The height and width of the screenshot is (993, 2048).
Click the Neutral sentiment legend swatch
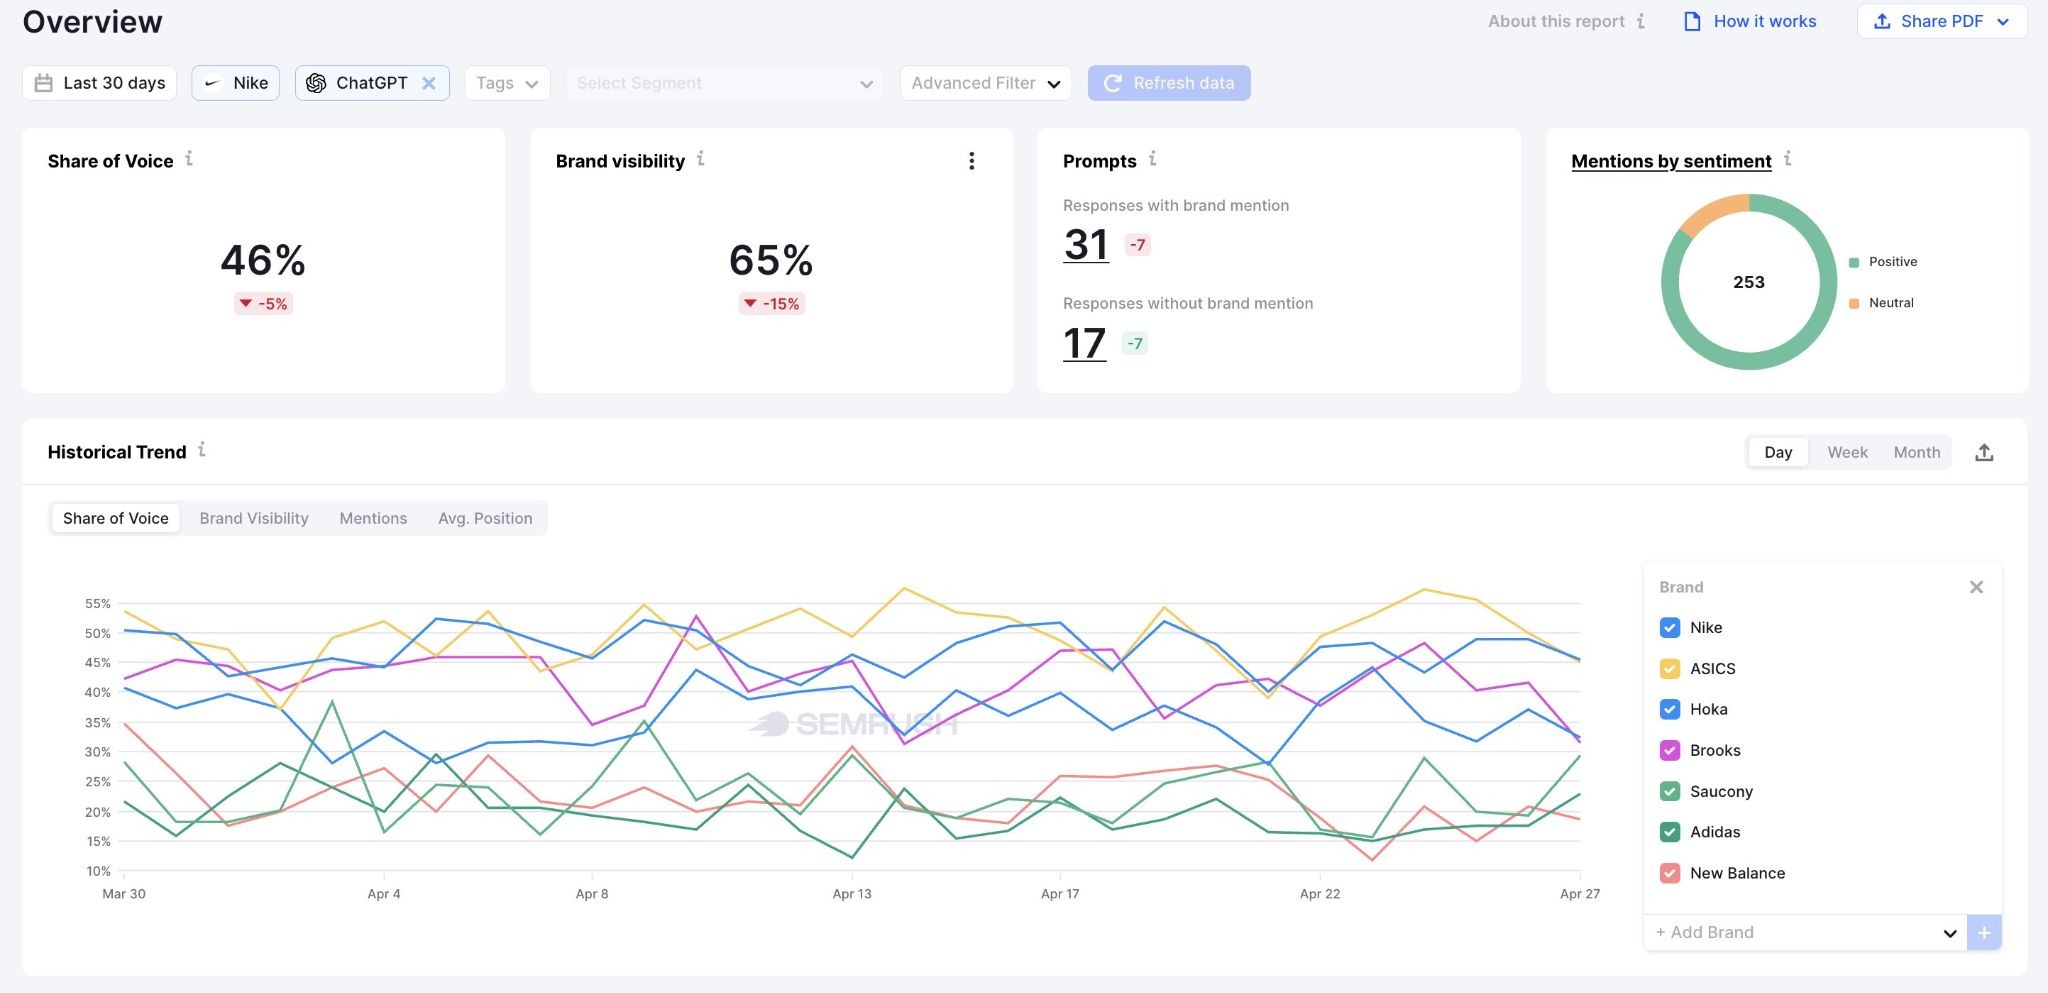1854,304
